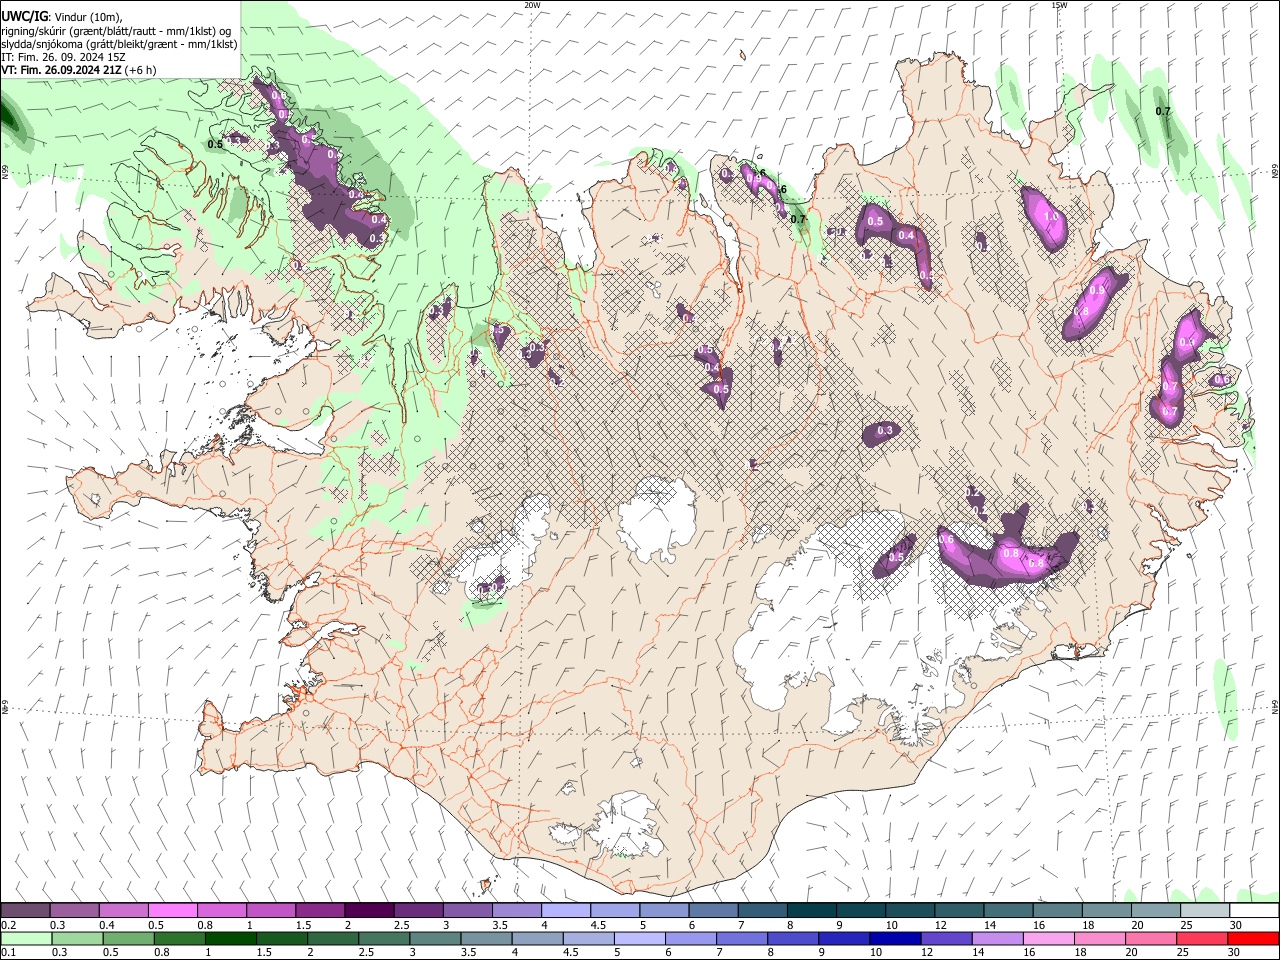Pick the deep blue 10 rain legend swatch

[x=895, y=939]
